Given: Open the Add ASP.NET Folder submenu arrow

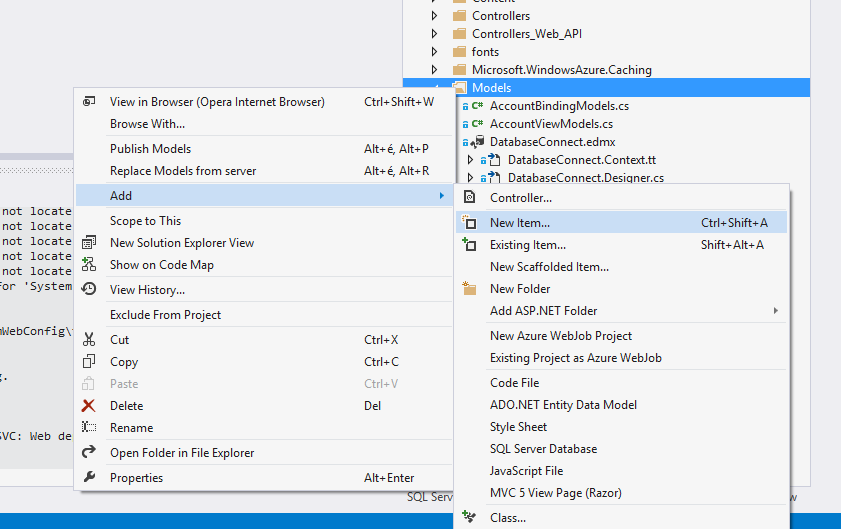Looking at the screenshot, I should point(776,311).
